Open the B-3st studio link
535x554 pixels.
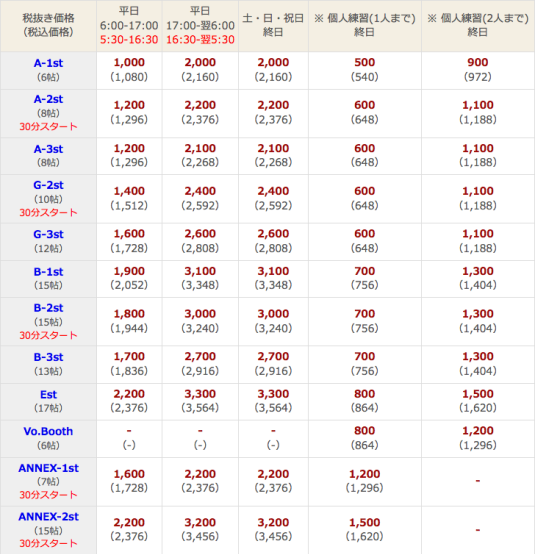pyautogui.click(x=48, y=357)
